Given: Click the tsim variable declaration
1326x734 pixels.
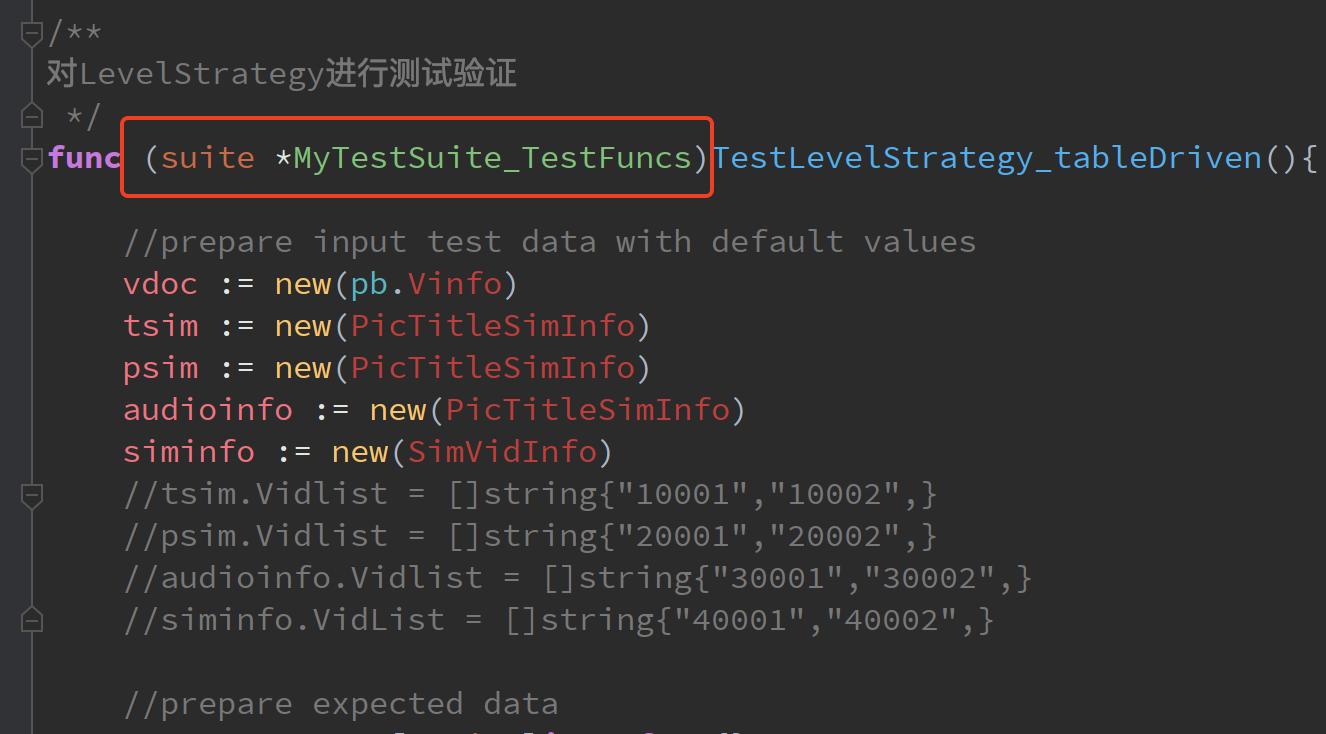Looking at the screenshot, I should click(x=160, y=326).
